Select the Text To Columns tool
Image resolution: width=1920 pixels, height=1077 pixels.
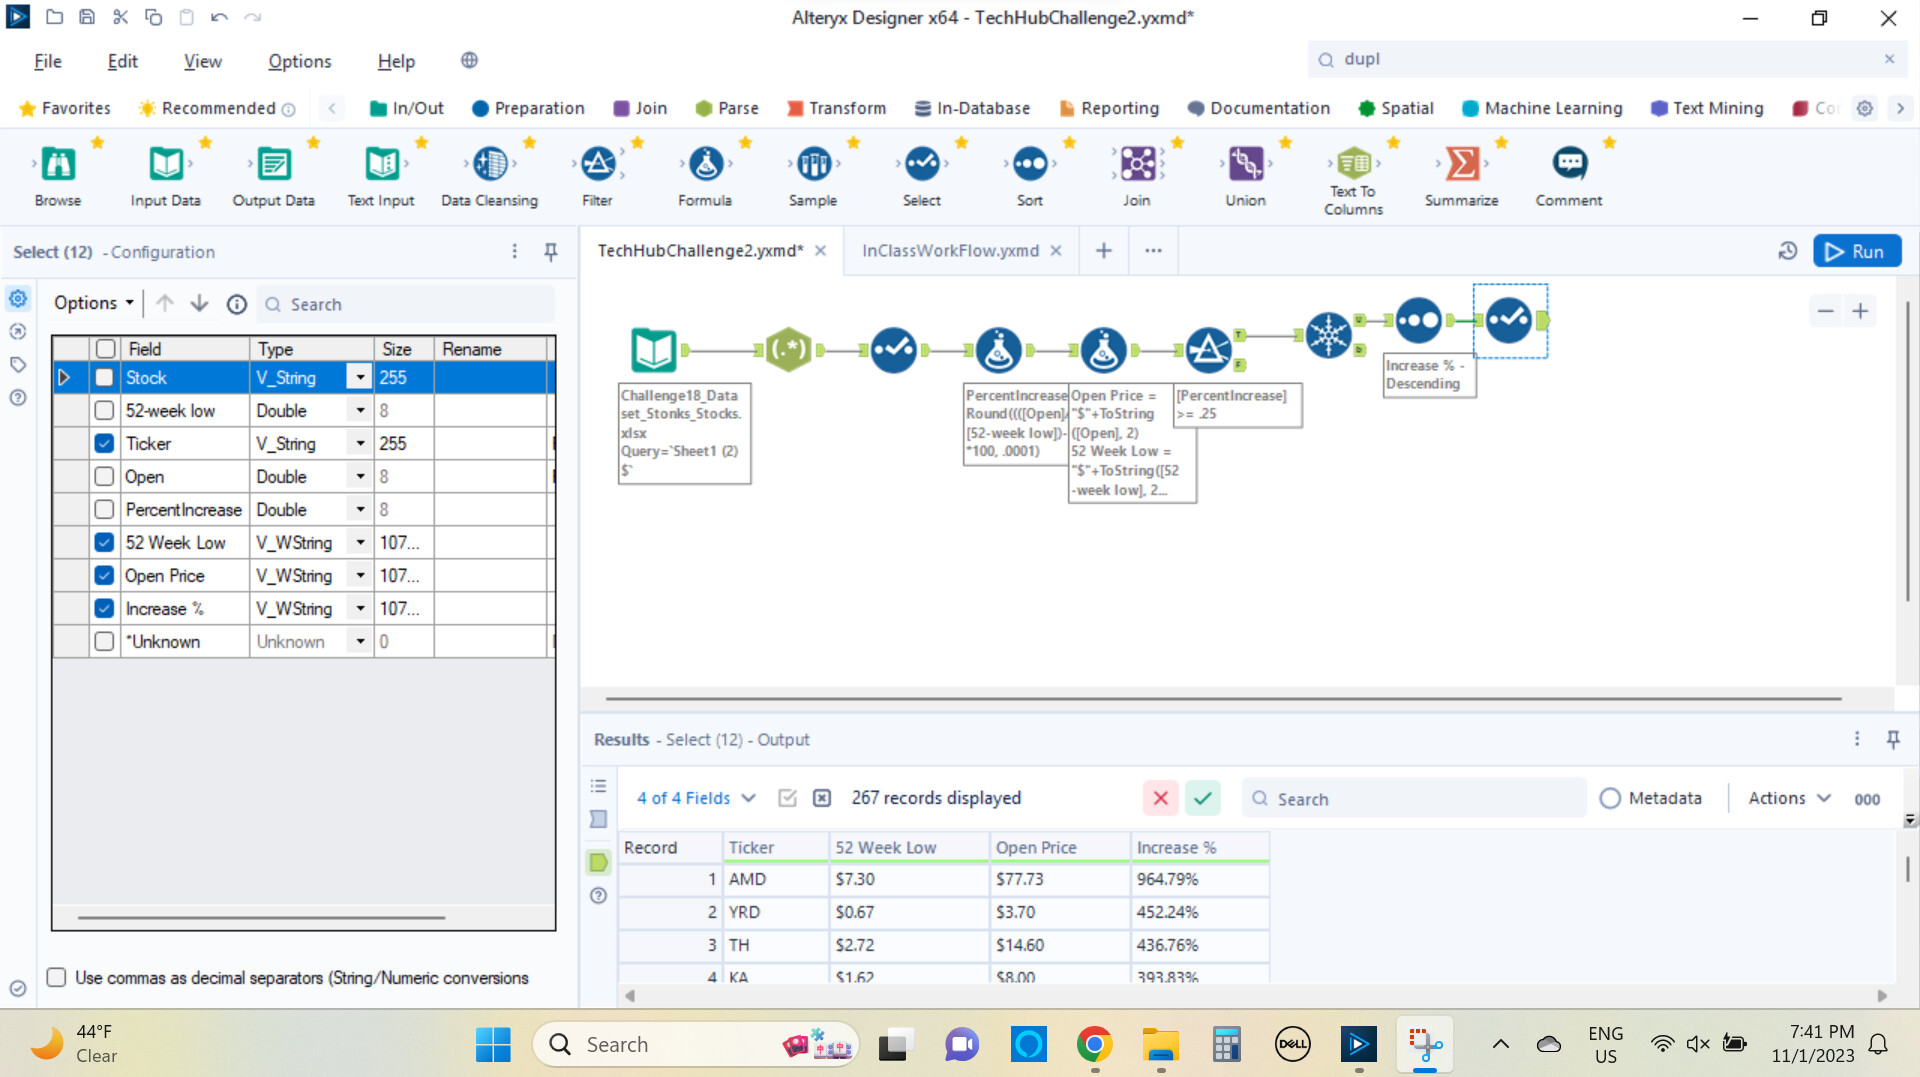click(x=1354, y=163)
